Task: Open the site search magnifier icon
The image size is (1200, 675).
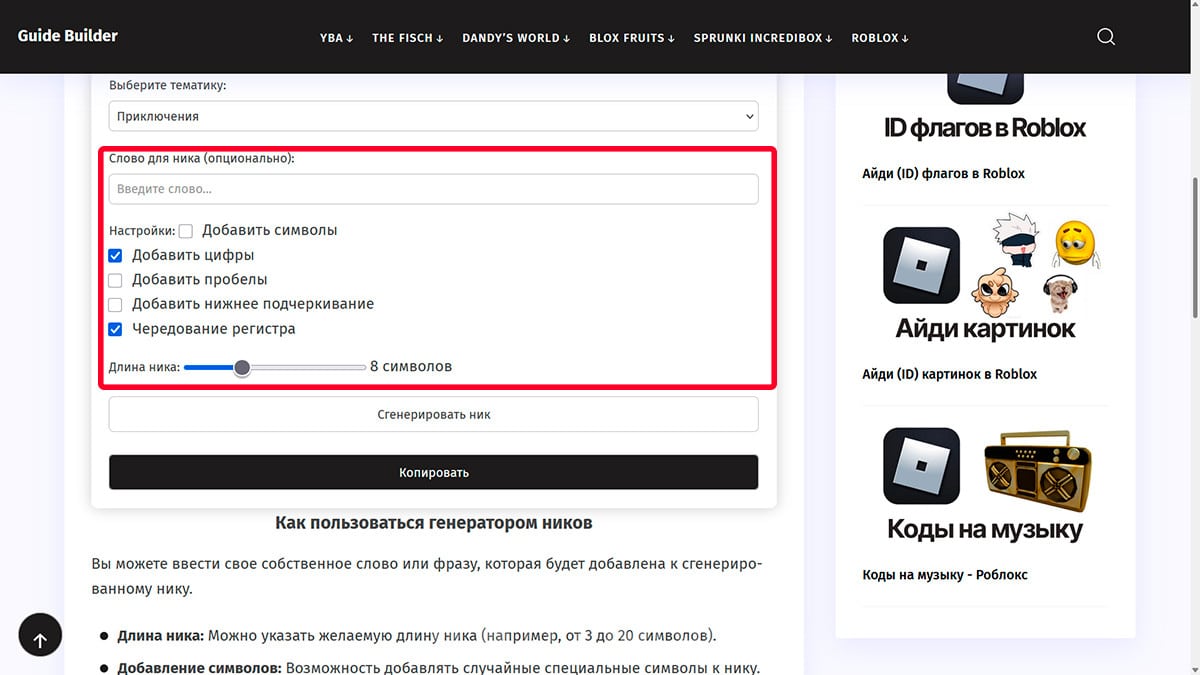Action: pyautogui.click(x=1105, y=37)
